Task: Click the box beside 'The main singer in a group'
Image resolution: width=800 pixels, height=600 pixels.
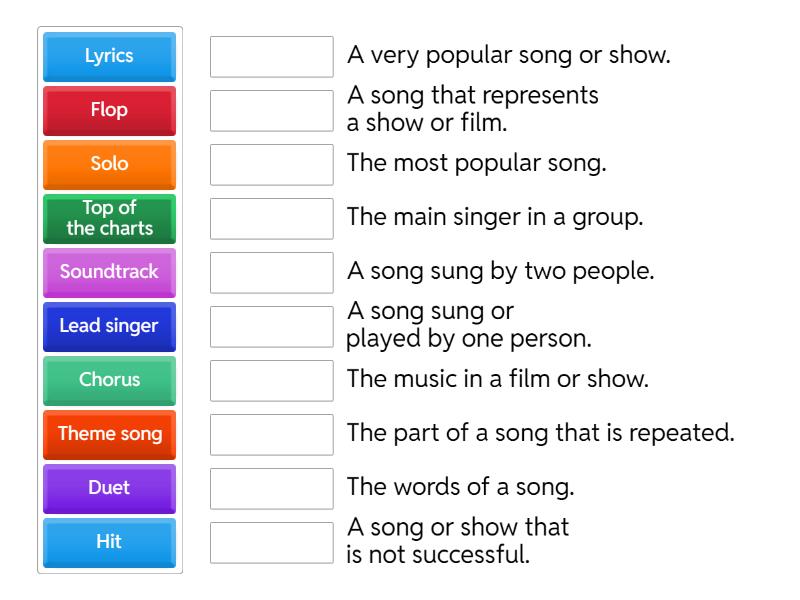Action: [x=271, y=218]
